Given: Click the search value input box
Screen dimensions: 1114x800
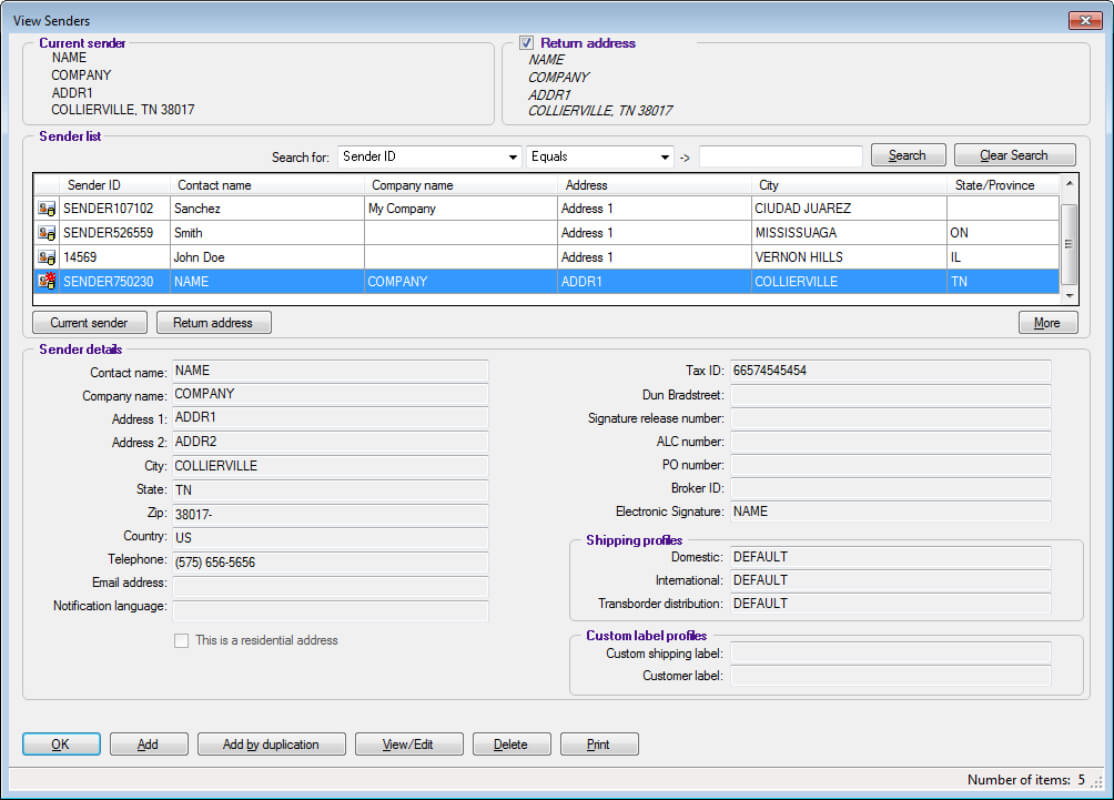Looking at the screenshot, I should [x=780, y=156].
